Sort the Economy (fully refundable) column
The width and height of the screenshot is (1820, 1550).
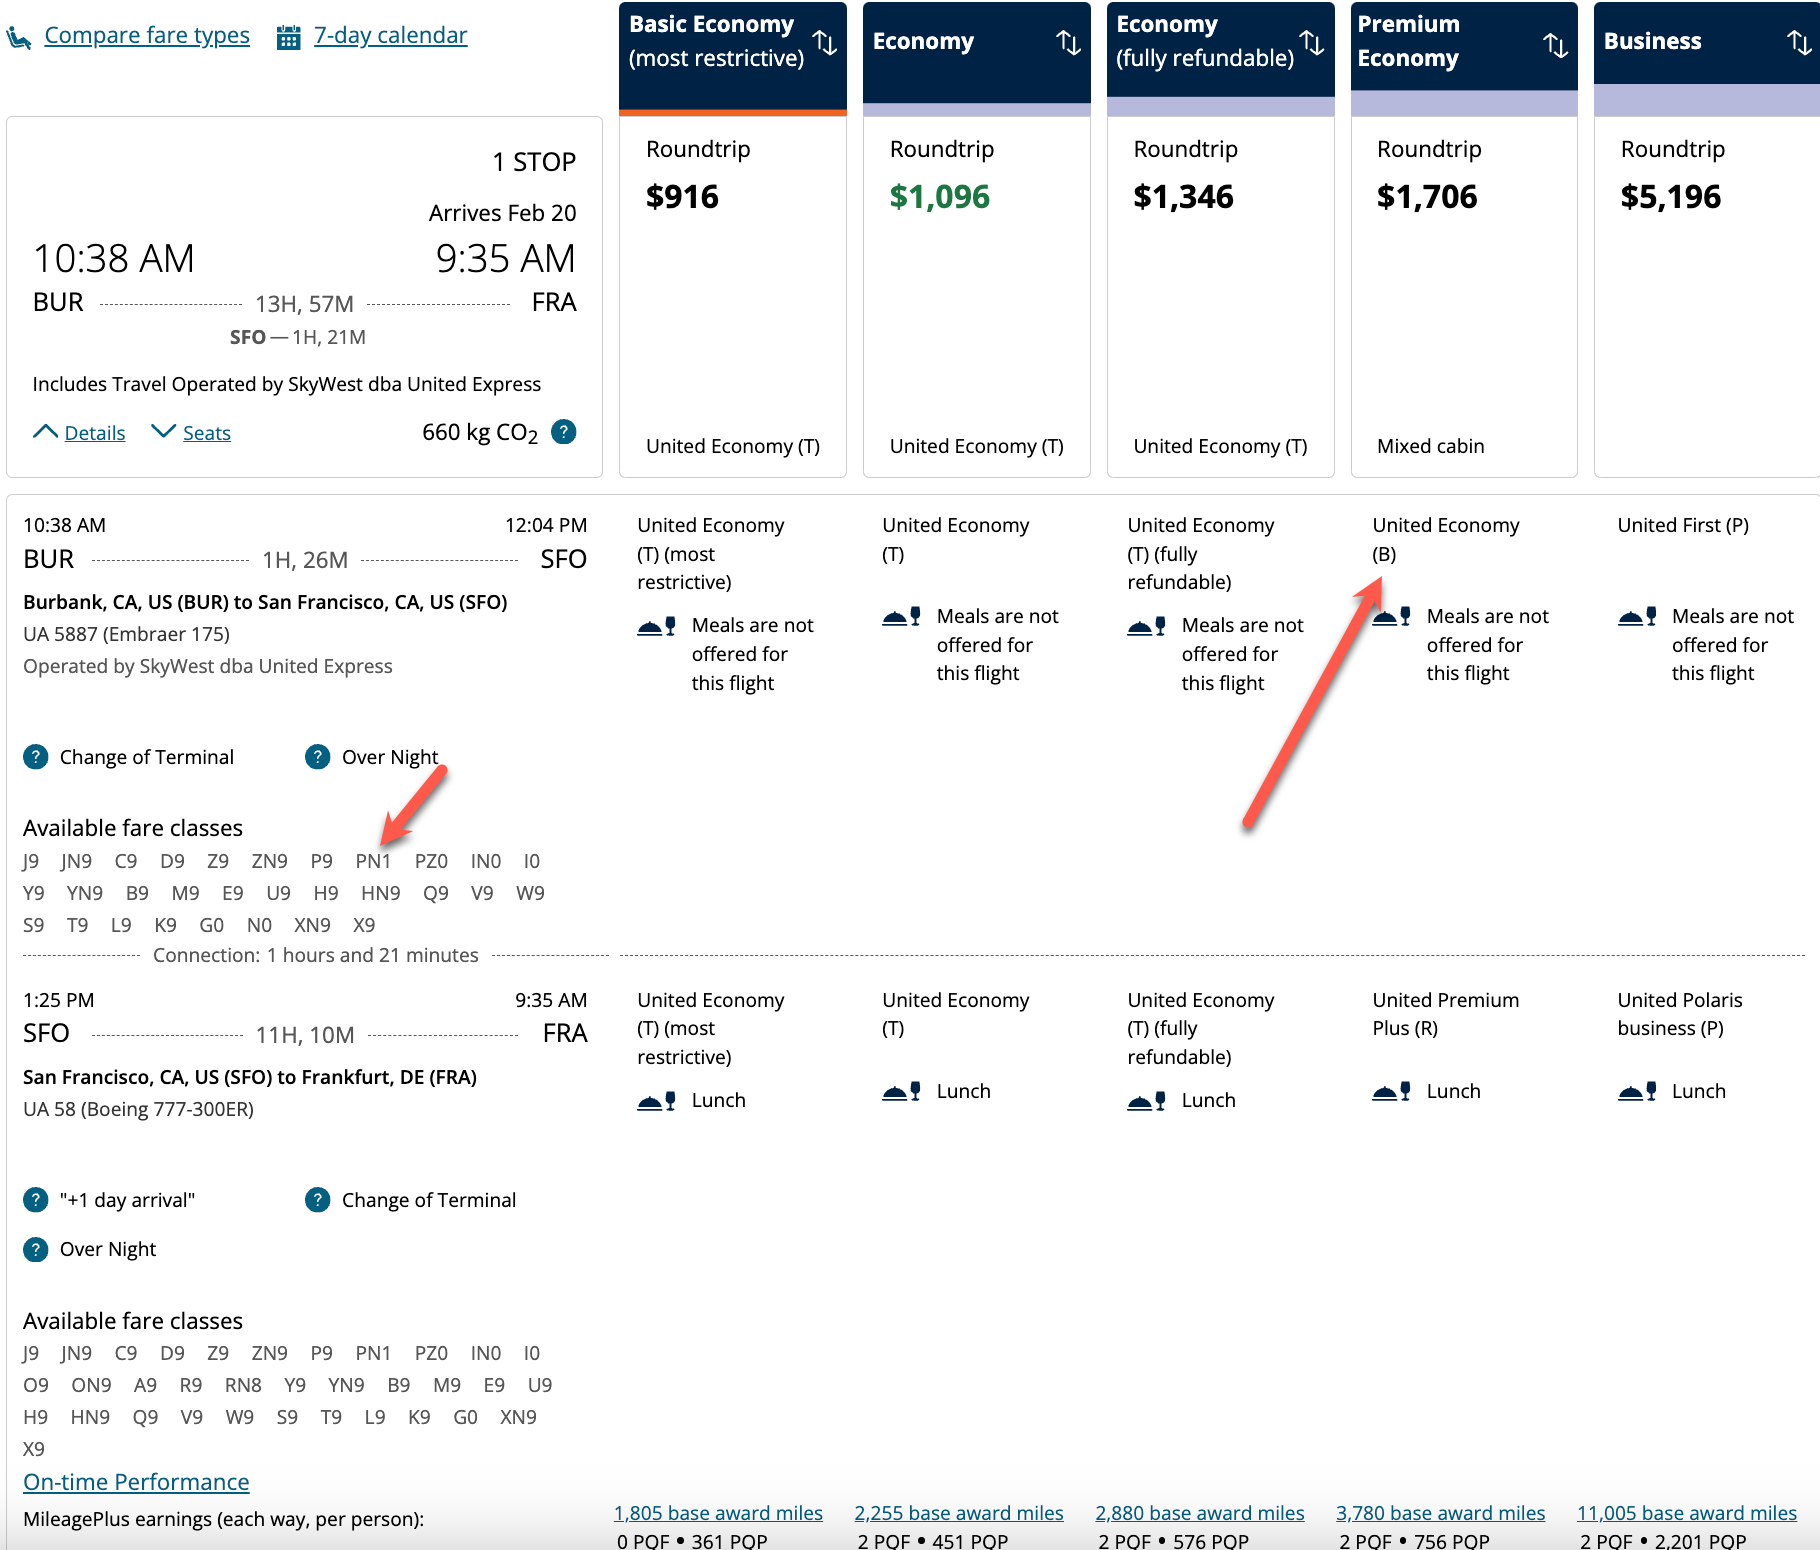coord(1313,42)
